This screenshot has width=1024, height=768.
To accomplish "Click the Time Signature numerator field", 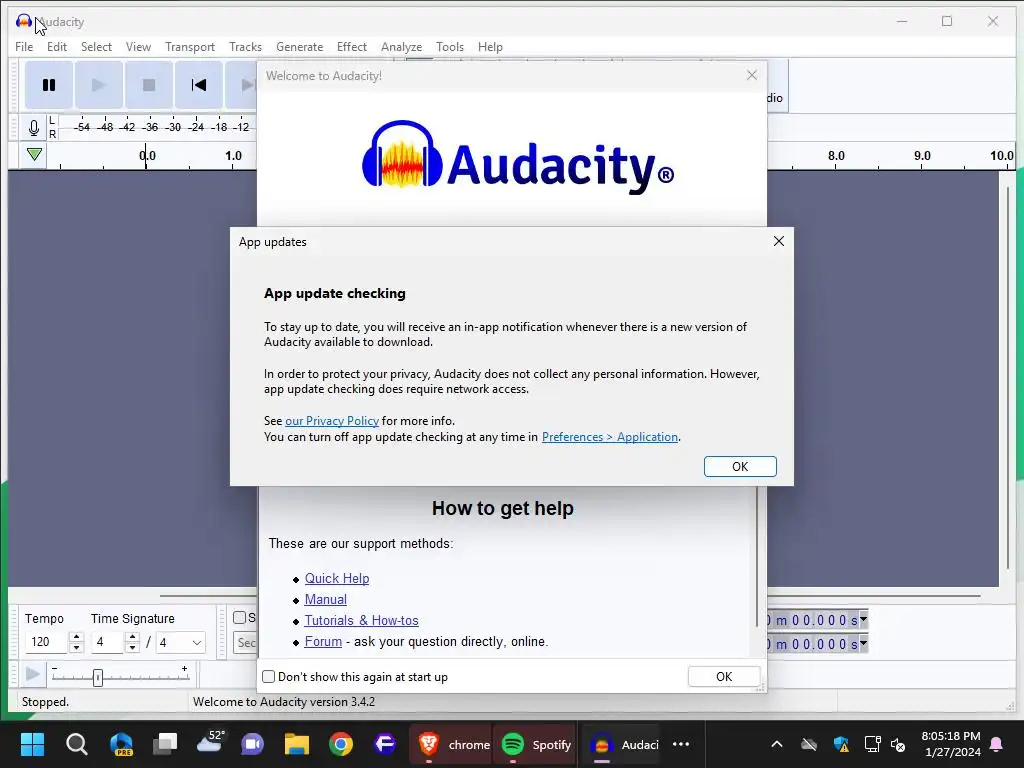I will (x=106, y=642).
